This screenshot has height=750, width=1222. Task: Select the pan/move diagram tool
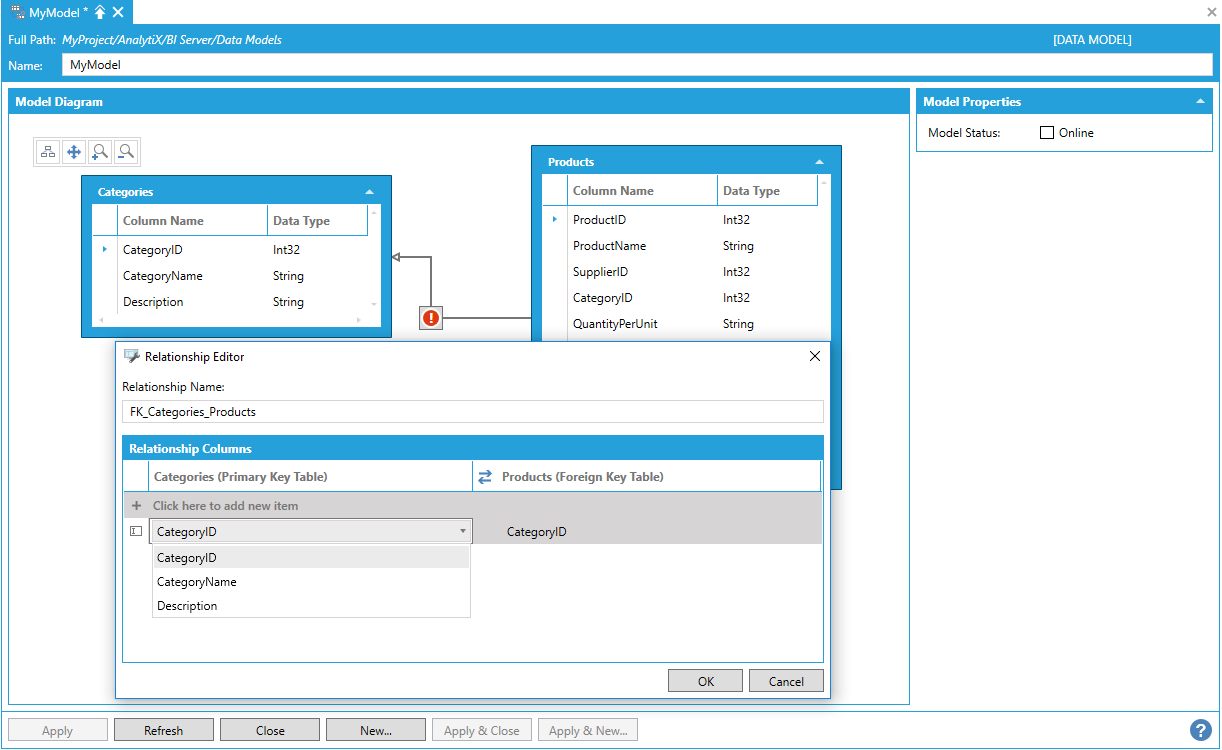[x=74, y=152]
